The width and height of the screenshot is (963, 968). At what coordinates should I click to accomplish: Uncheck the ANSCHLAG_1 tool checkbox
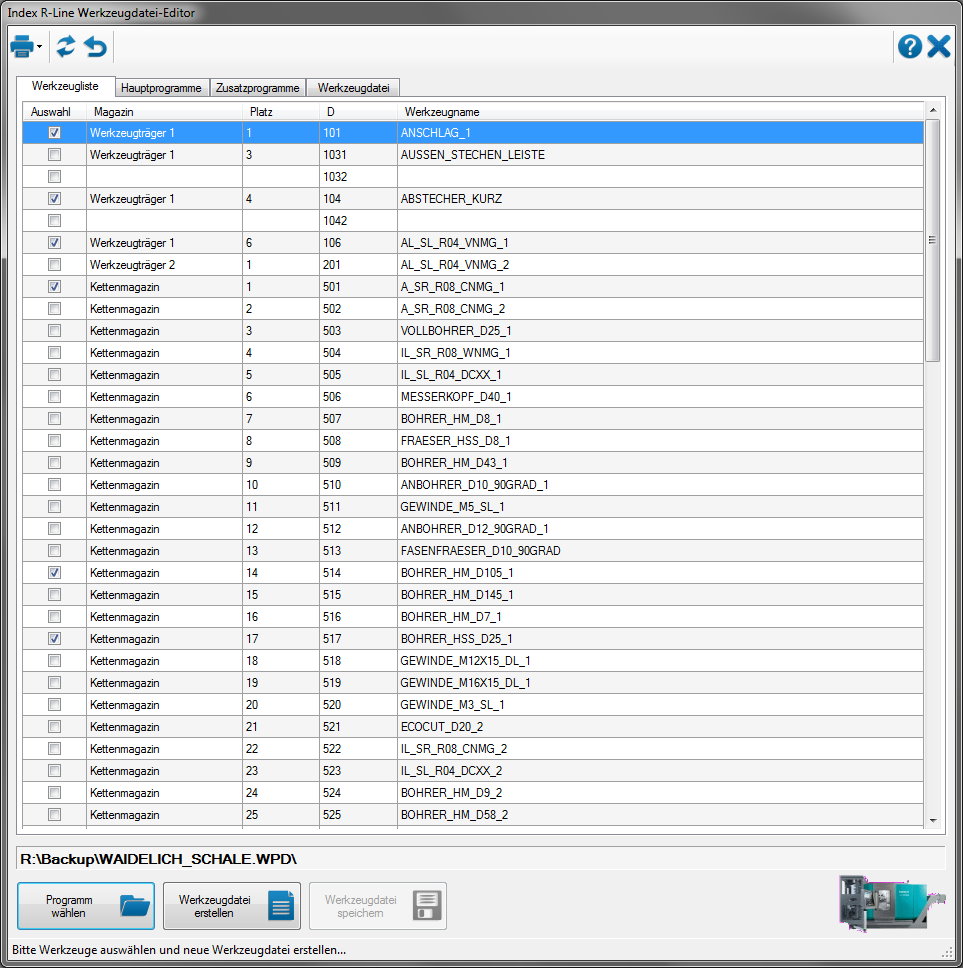(x=54, y=132)
